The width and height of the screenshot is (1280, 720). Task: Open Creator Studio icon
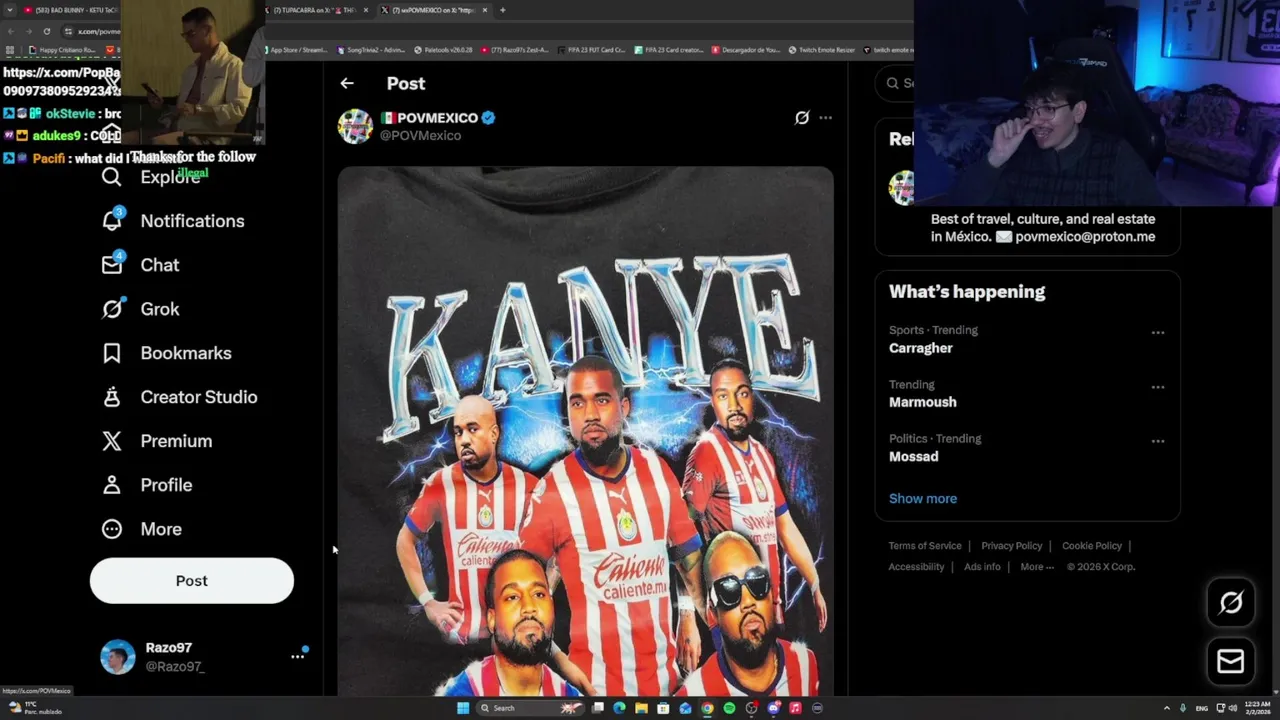pos(112,397)
